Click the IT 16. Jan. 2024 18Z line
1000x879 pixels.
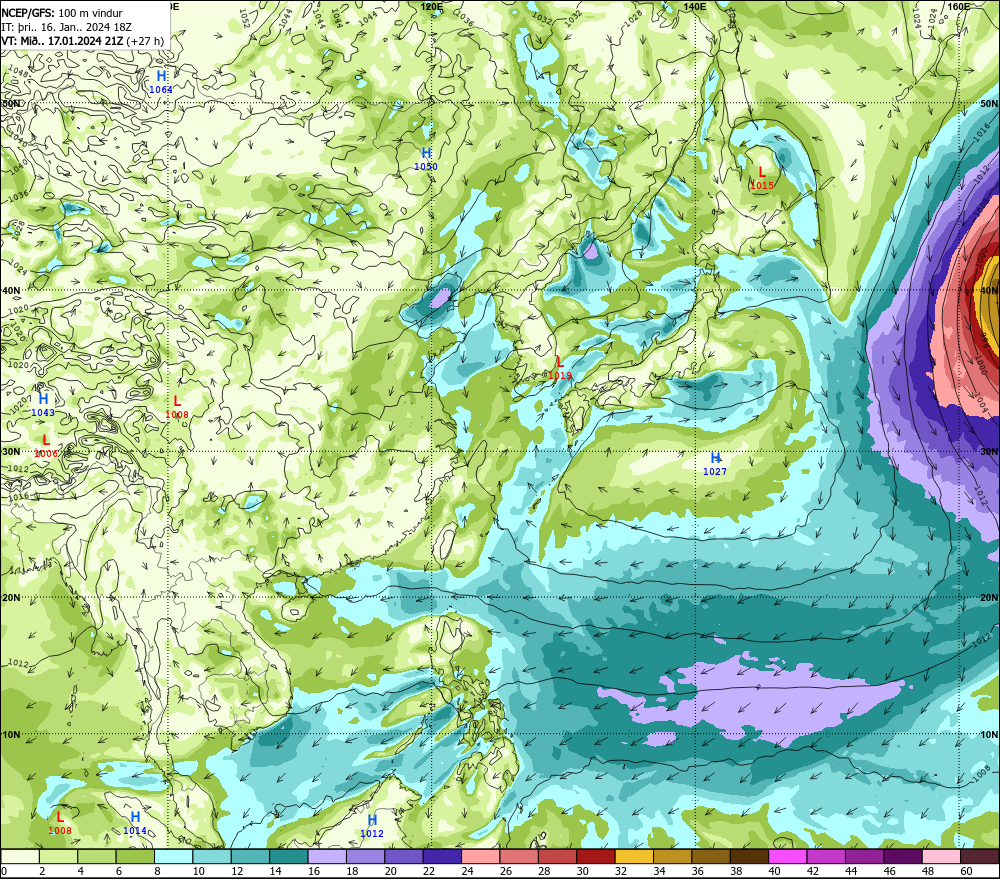66,27
